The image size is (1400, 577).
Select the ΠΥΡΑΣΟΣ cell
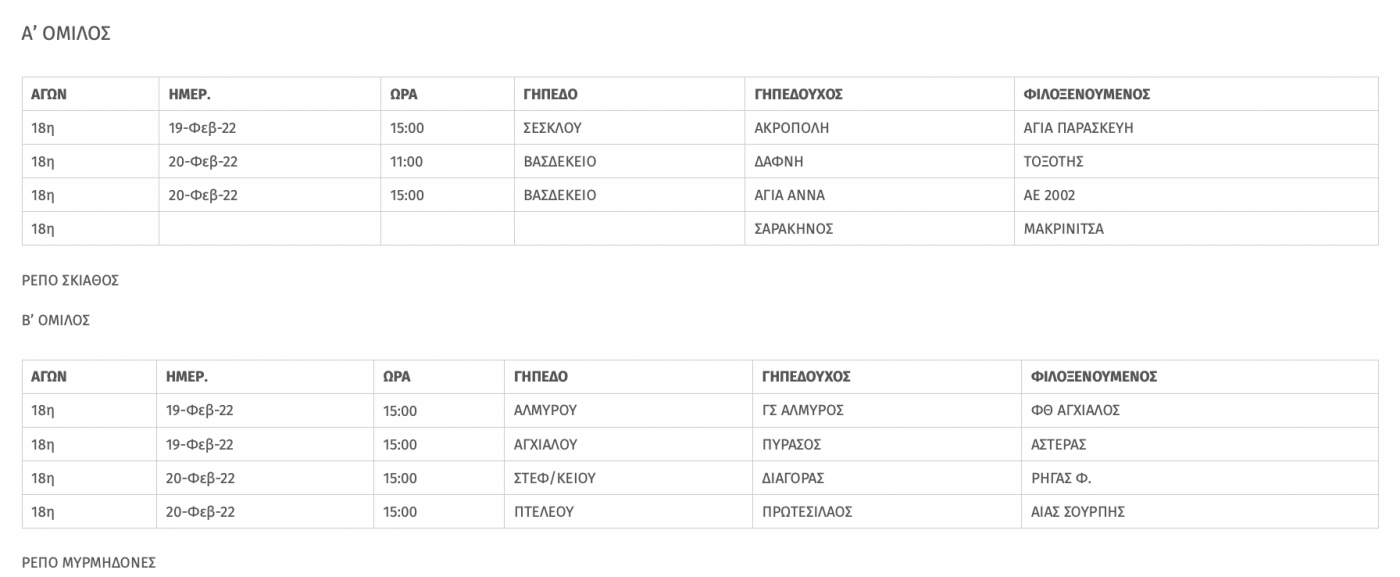pyautogui.click(x=886, y=445)
